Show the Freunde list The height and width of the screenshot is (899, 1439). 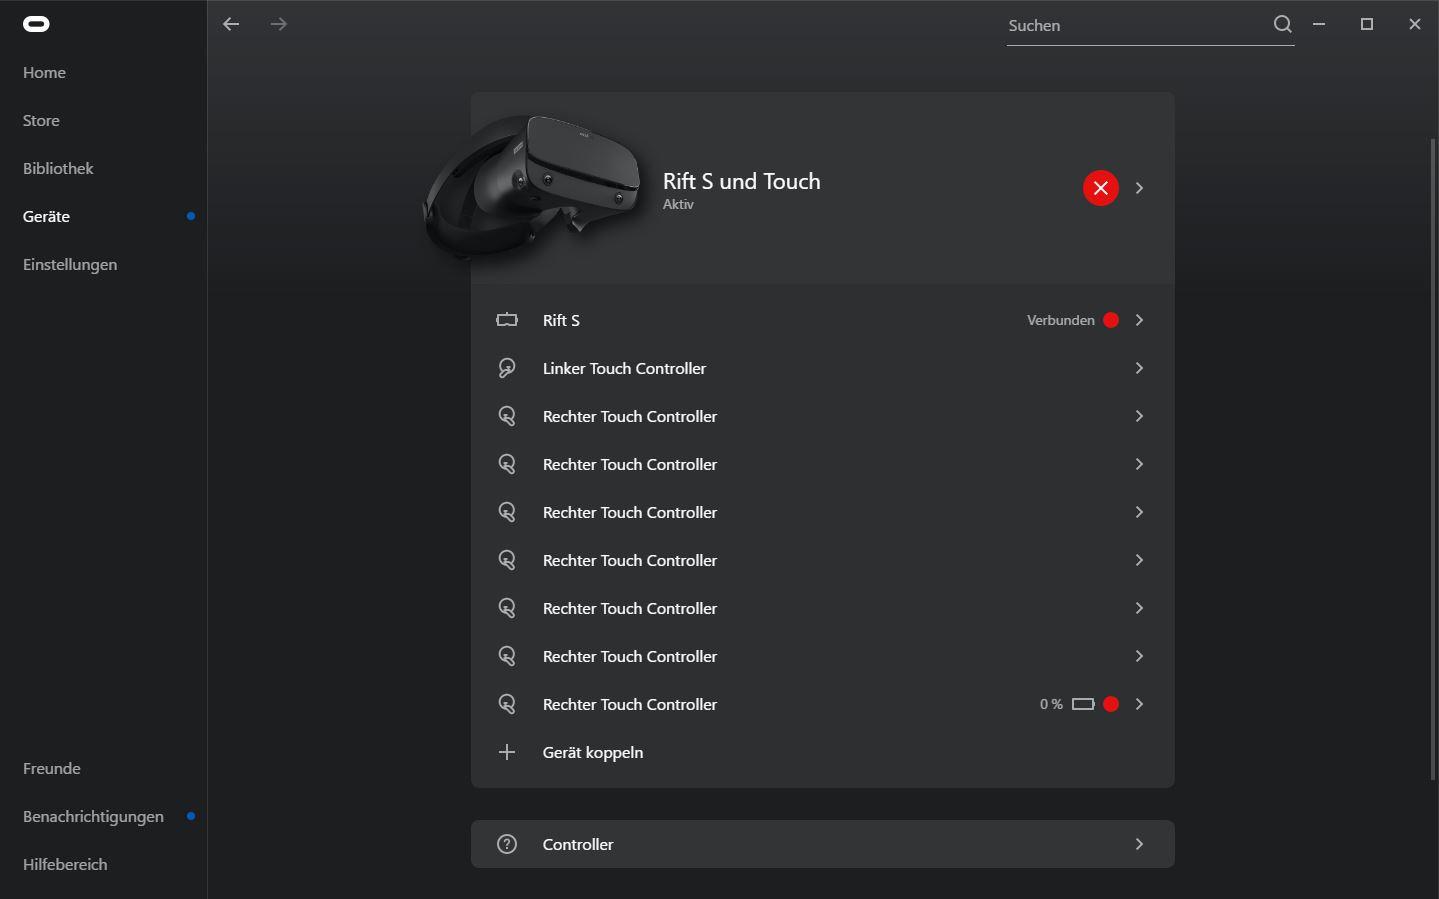pos(52,768)
